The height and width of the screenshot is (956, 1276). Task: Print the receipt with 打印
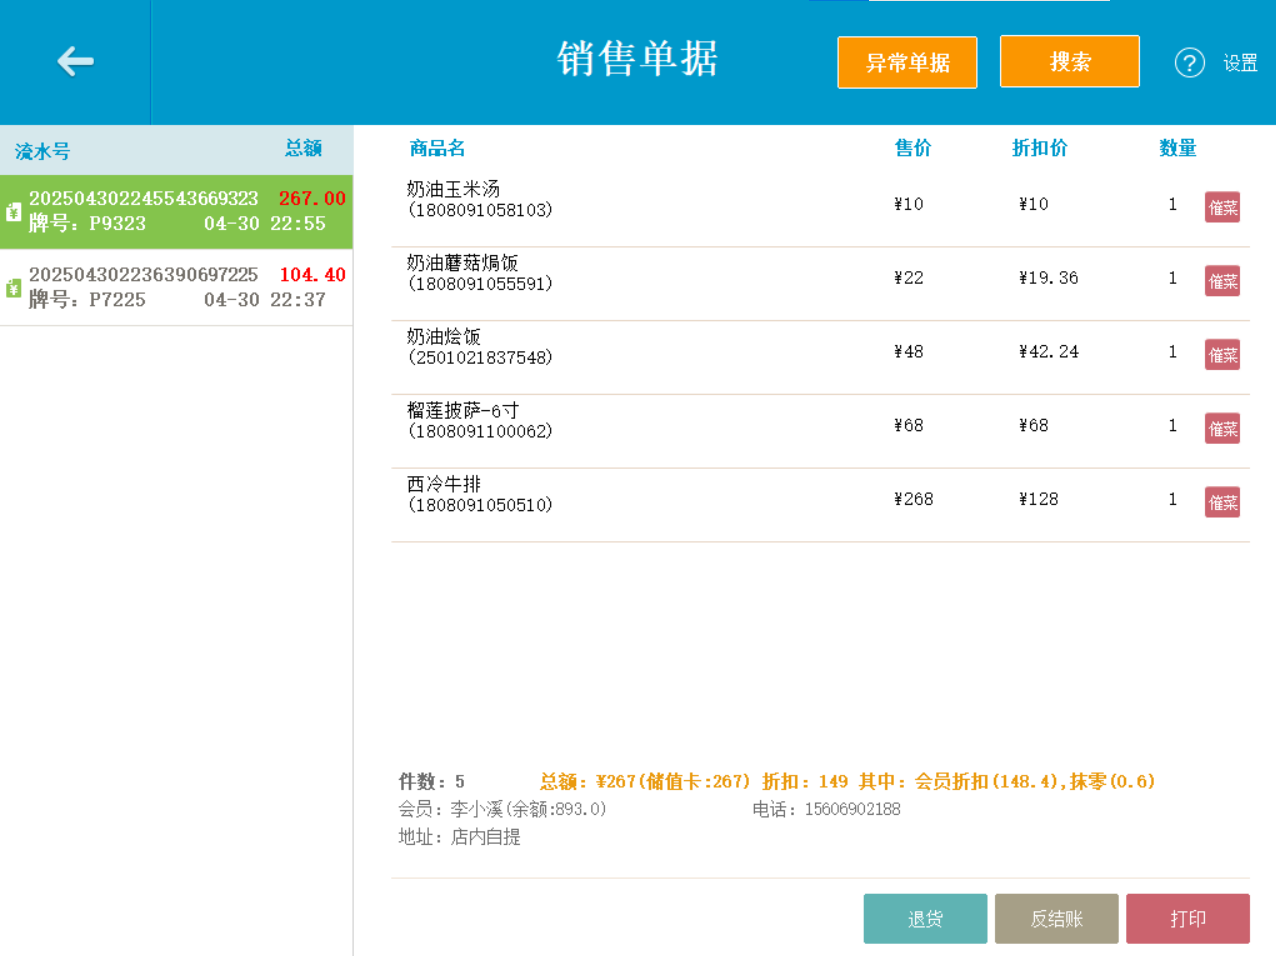pos(1188,919)
